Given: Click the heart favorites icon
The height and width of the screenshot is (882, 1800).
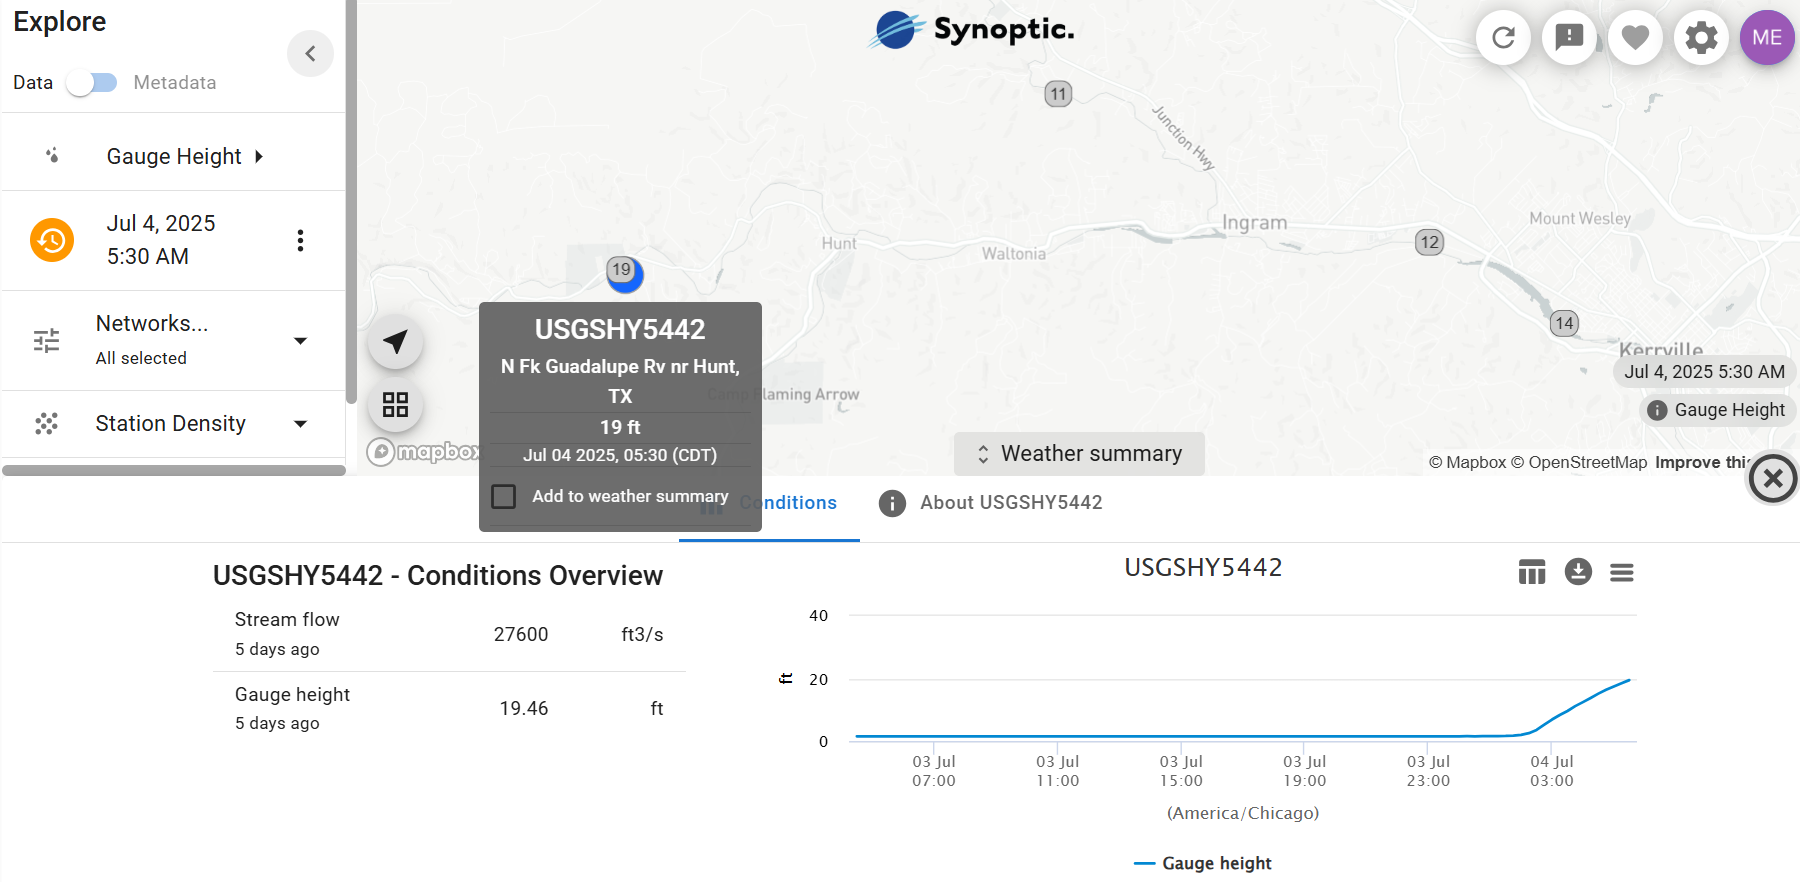Looking at the screenshot, I should tap(1635, 38).
